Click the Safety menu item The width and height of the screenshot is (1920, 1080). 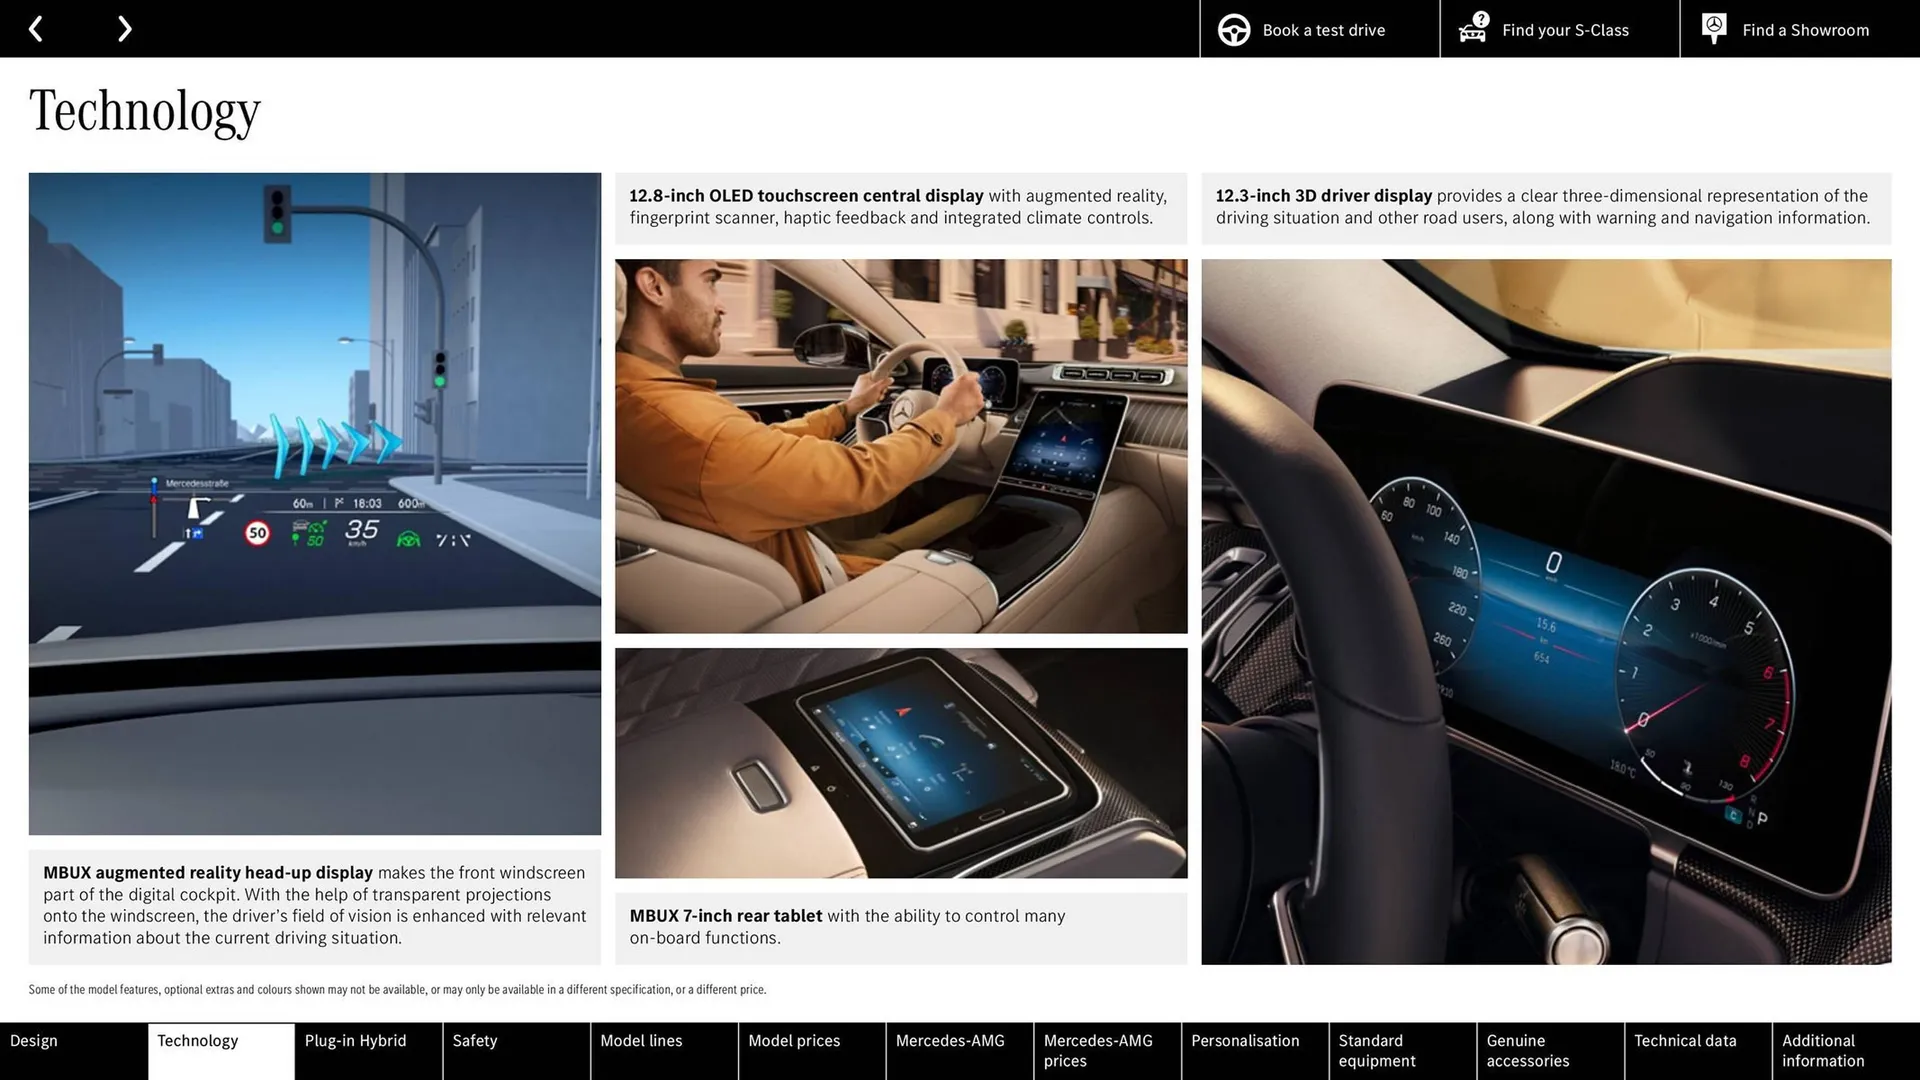coord(476,1040)
